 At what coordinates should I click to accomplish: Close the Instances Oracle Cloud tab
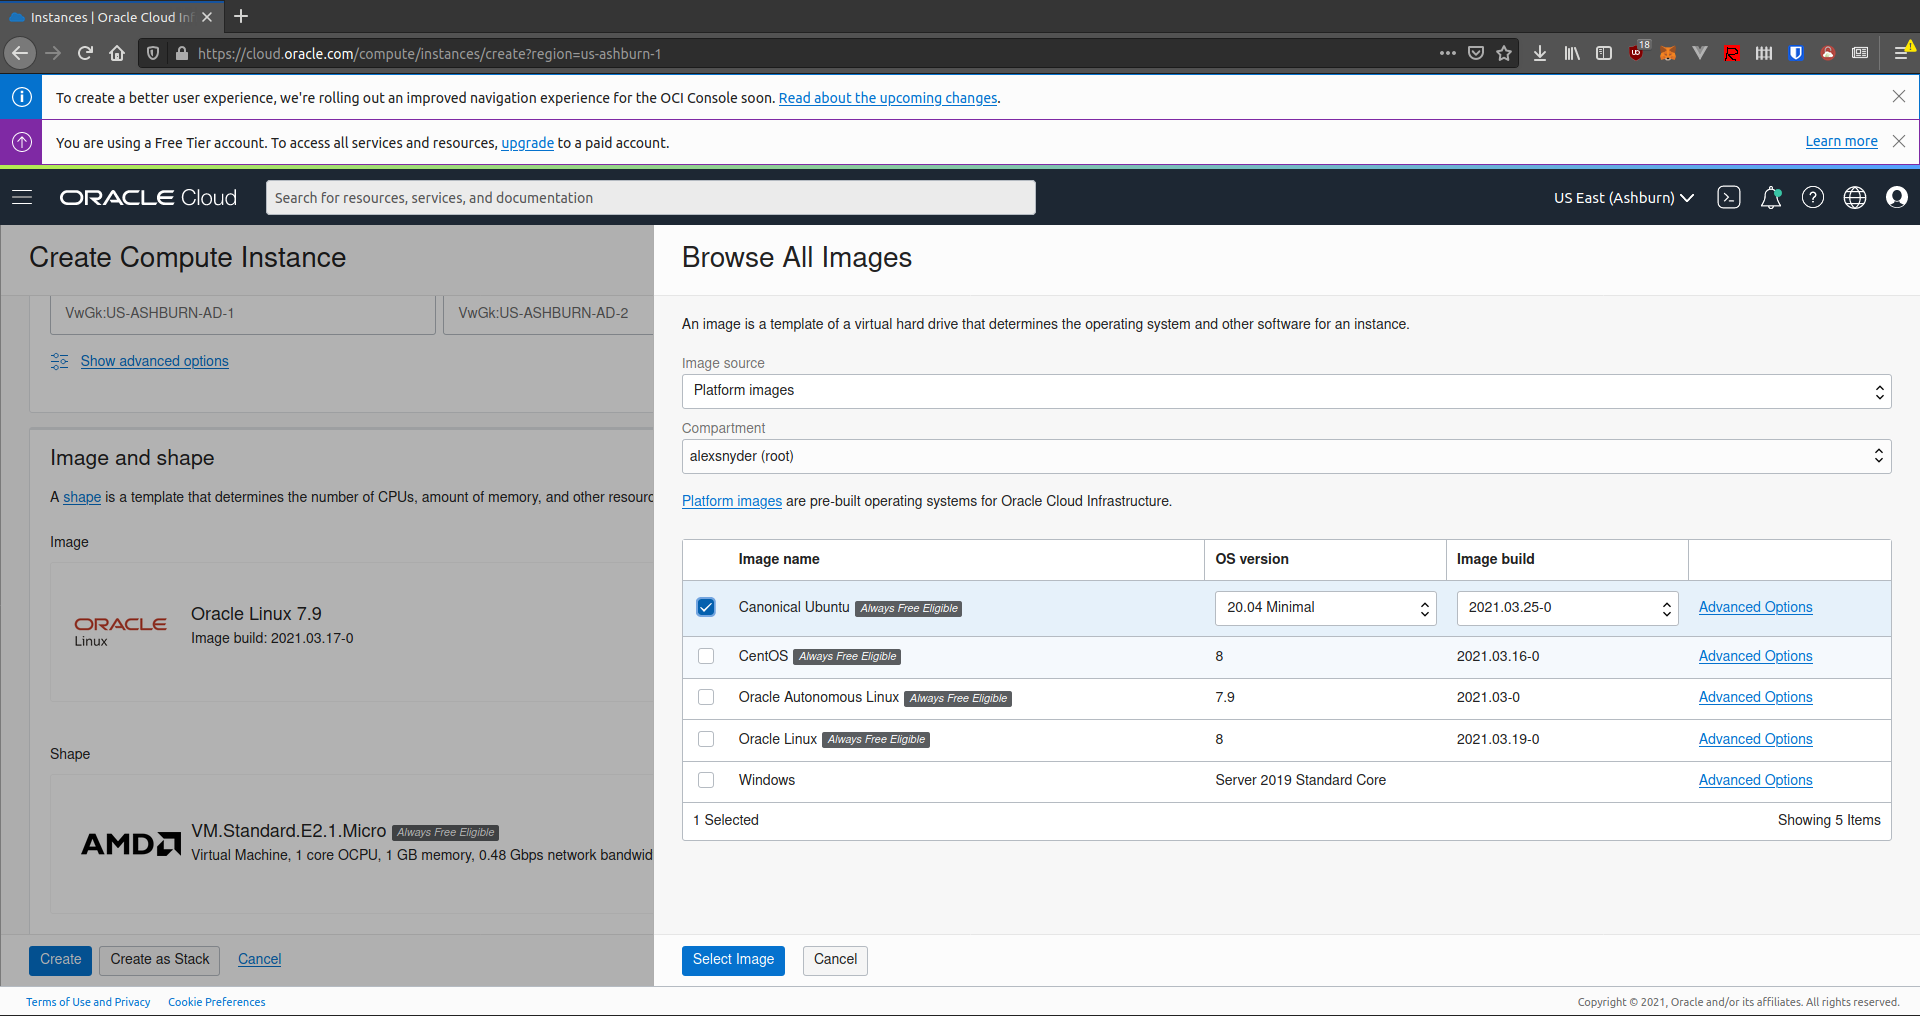[207, 17]
